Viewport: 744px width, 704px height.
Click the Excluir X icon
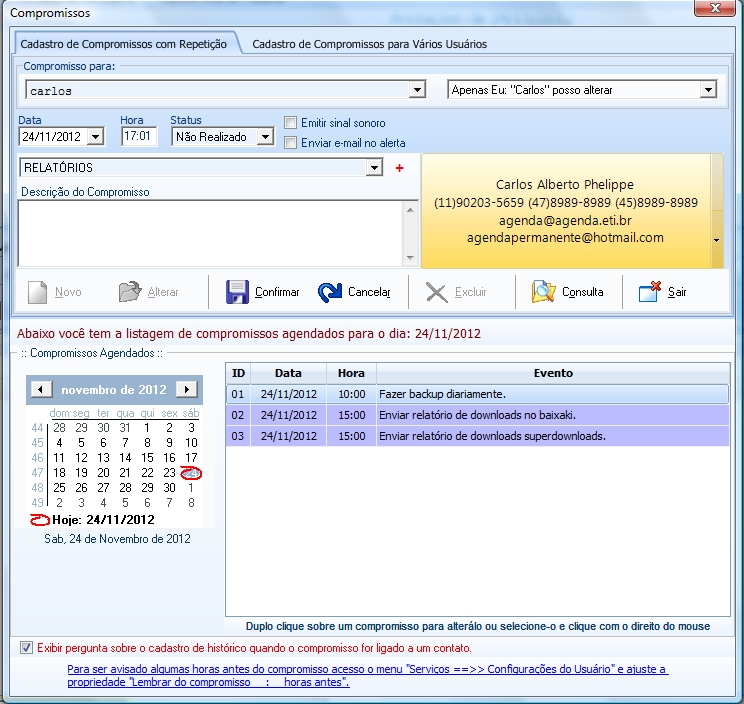coord(437,292)
